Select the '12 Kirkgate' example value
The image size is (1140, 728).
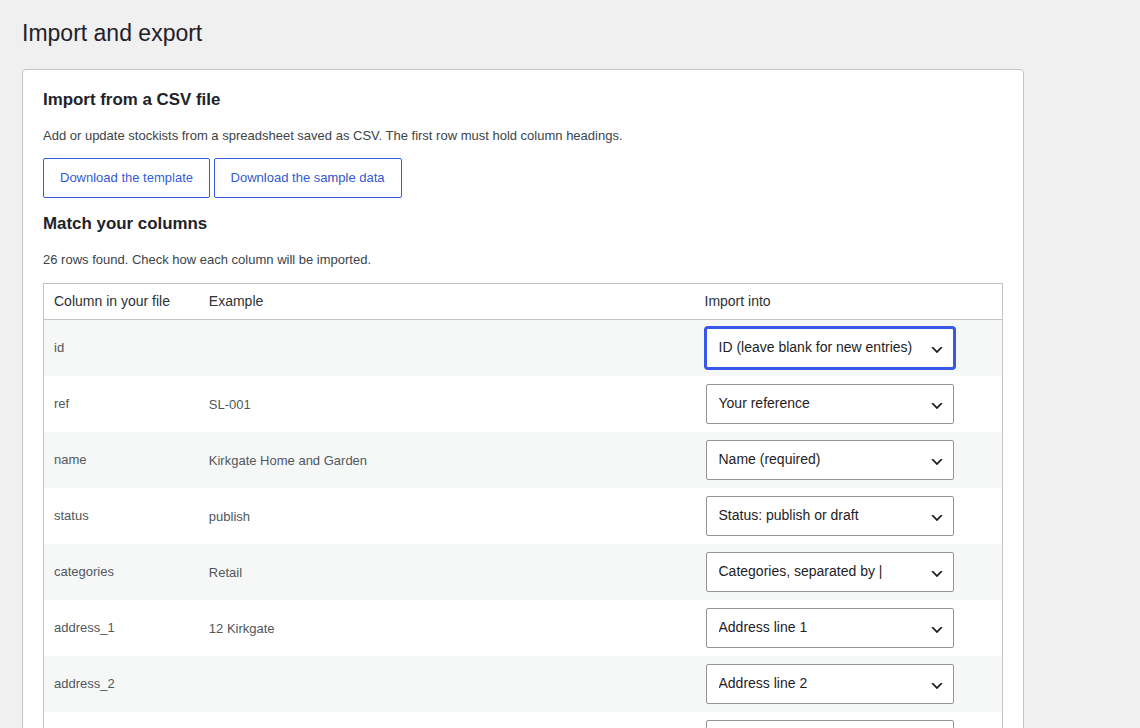click(x=241, y=628)
